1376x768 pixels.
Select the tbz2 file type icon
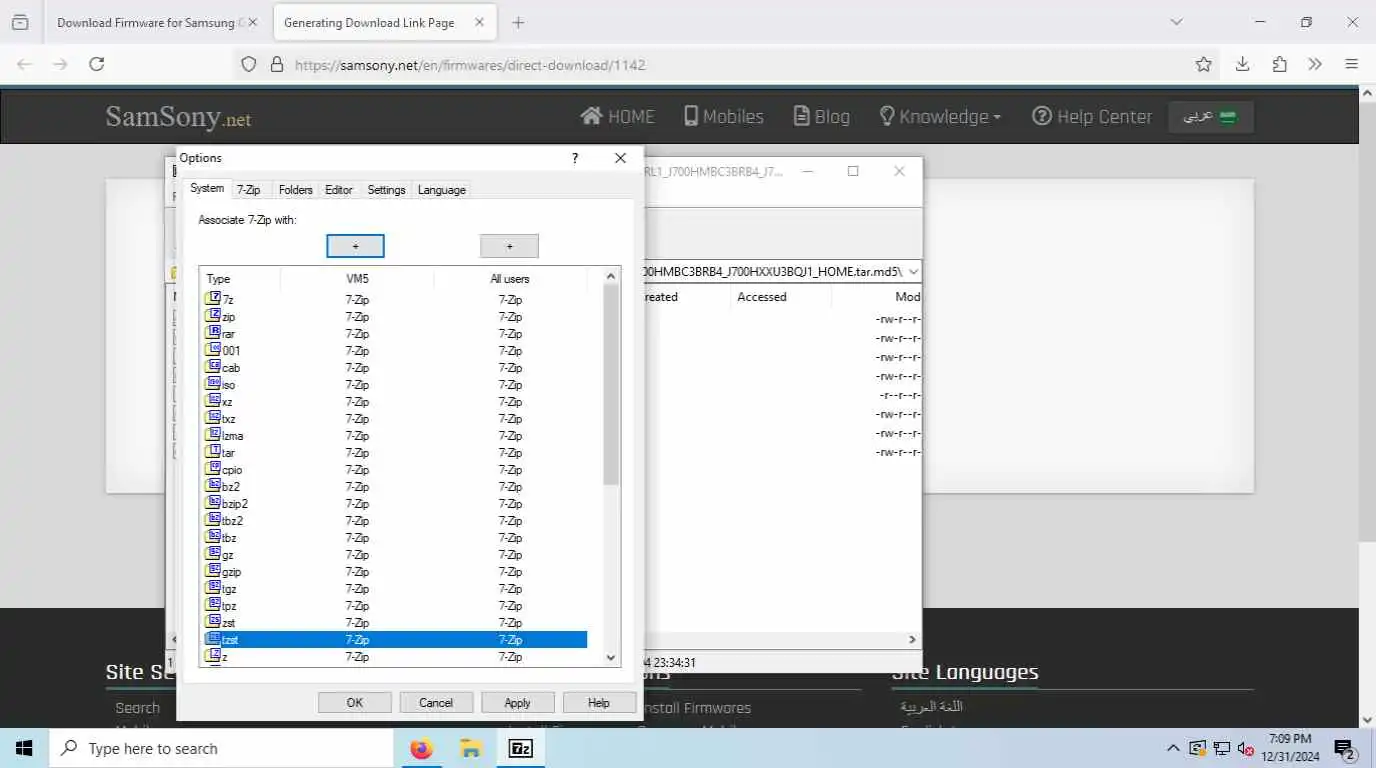pyautogui.click(x=212, y=520)
